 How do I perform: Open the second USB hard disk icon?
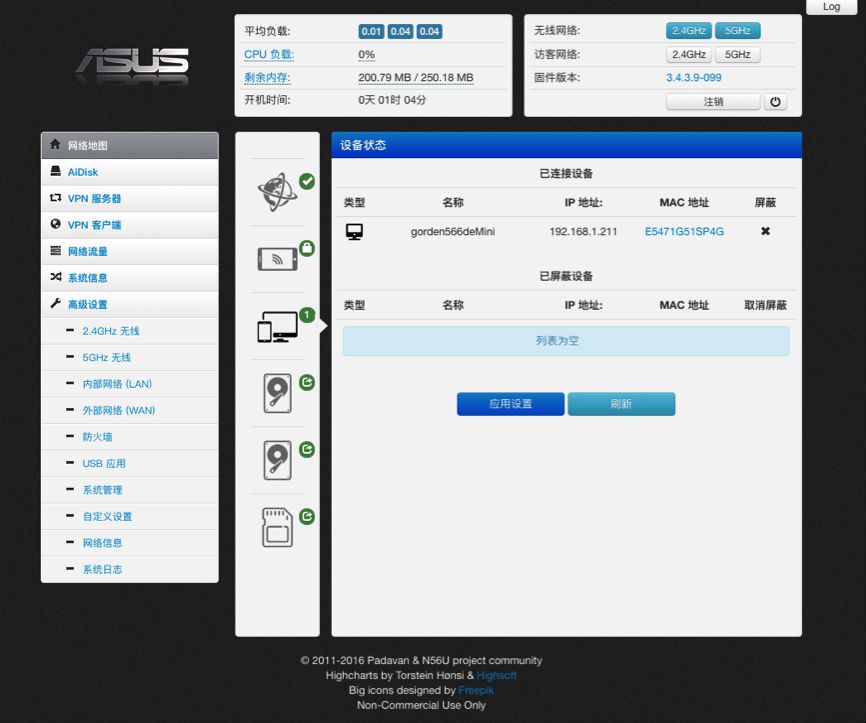coord(277,460)
